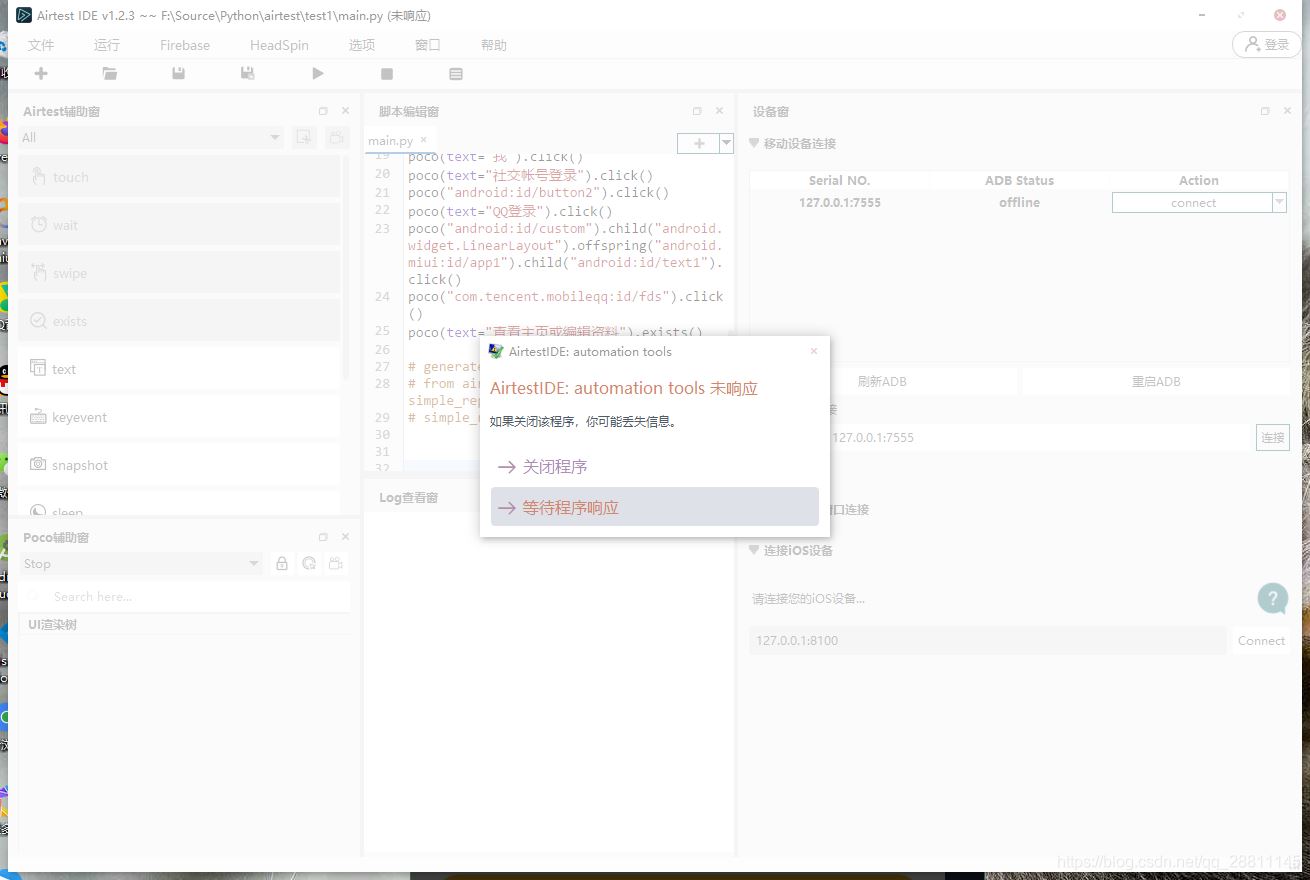Choose 关闭程序 in the not-responding dialog
This screenshot has height=880, width=1310.
tap(655, 467)
